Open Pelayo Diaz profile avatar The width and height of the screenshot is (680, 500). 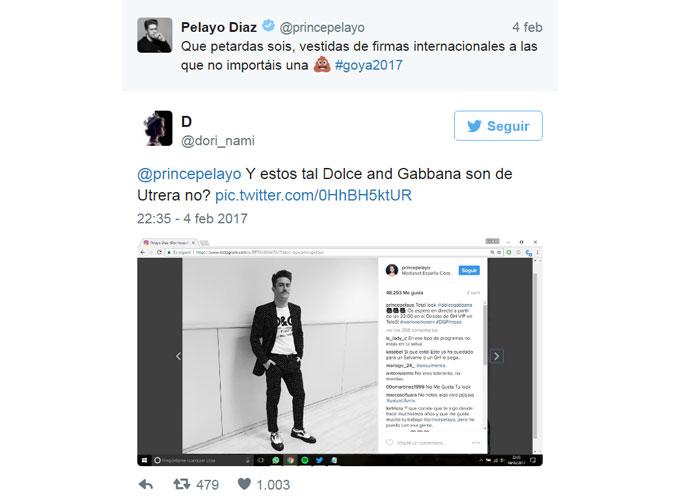coord(154,35)
